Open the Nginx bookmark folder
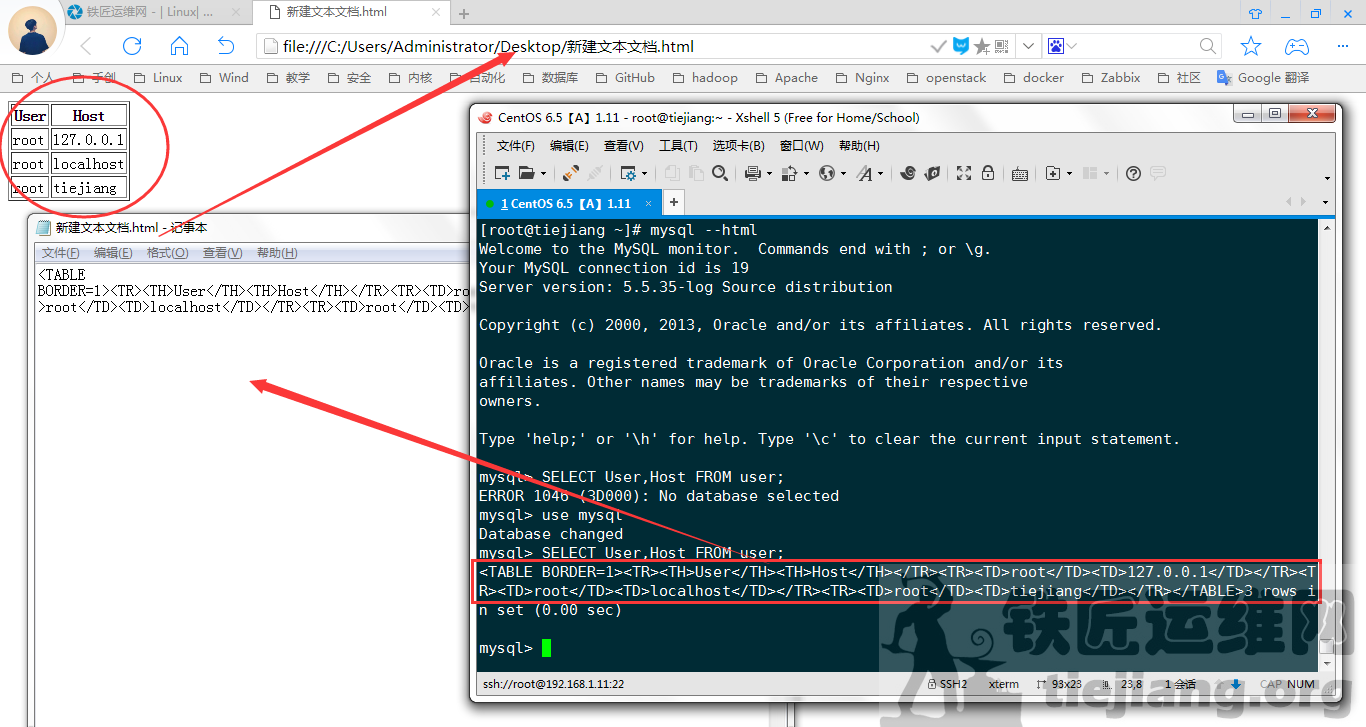1366x727 pixels. (862, 77)
